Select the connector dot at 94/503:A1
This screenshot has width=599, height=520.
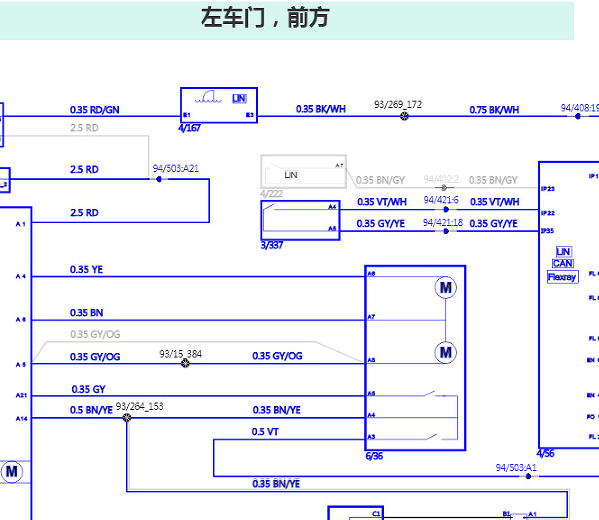point(528,476)
